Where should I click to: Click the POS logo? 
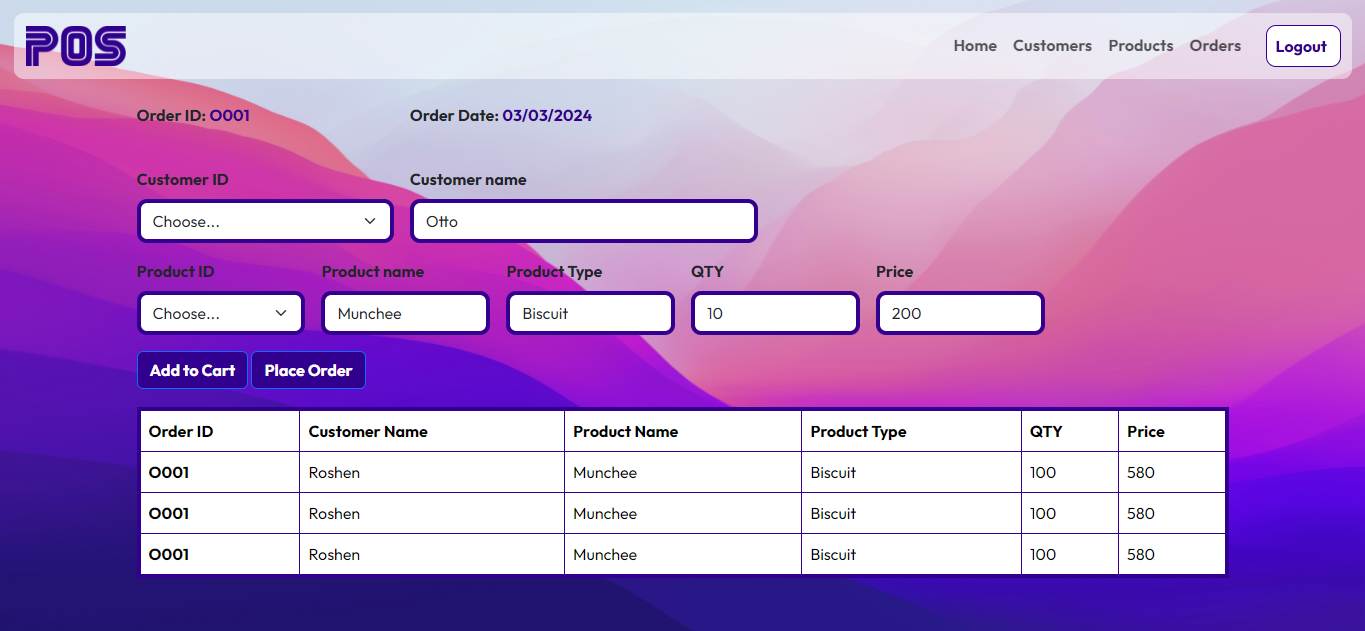[x=76, y=46]
